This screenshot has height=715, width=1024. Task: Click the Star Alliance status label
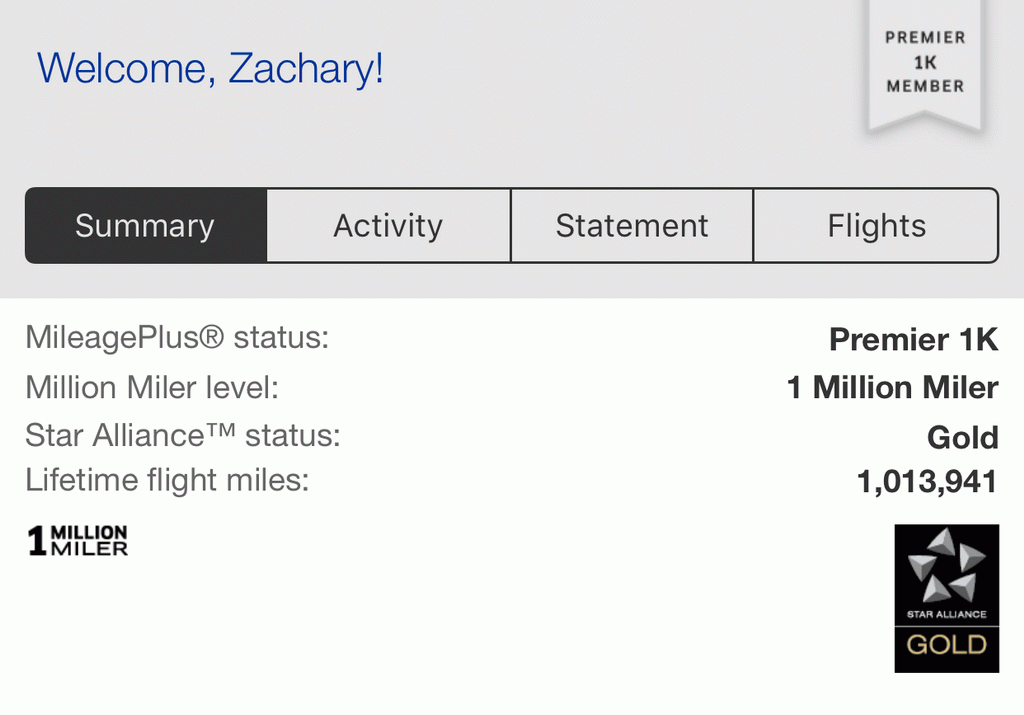click(183, 435)
